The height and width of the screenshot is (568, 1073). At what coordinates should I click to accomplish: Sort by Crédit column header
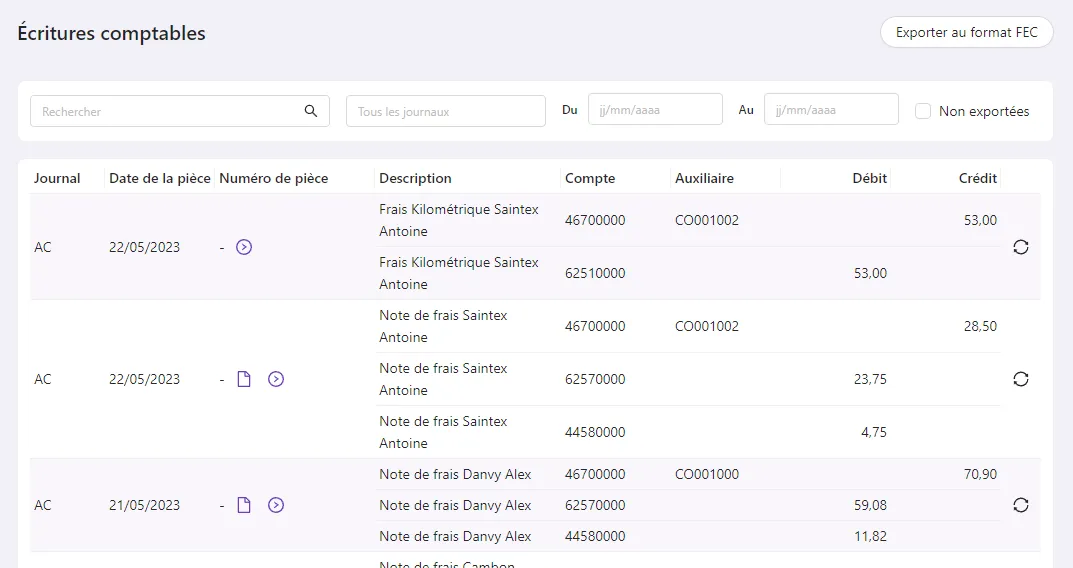(x=977, y=179)
